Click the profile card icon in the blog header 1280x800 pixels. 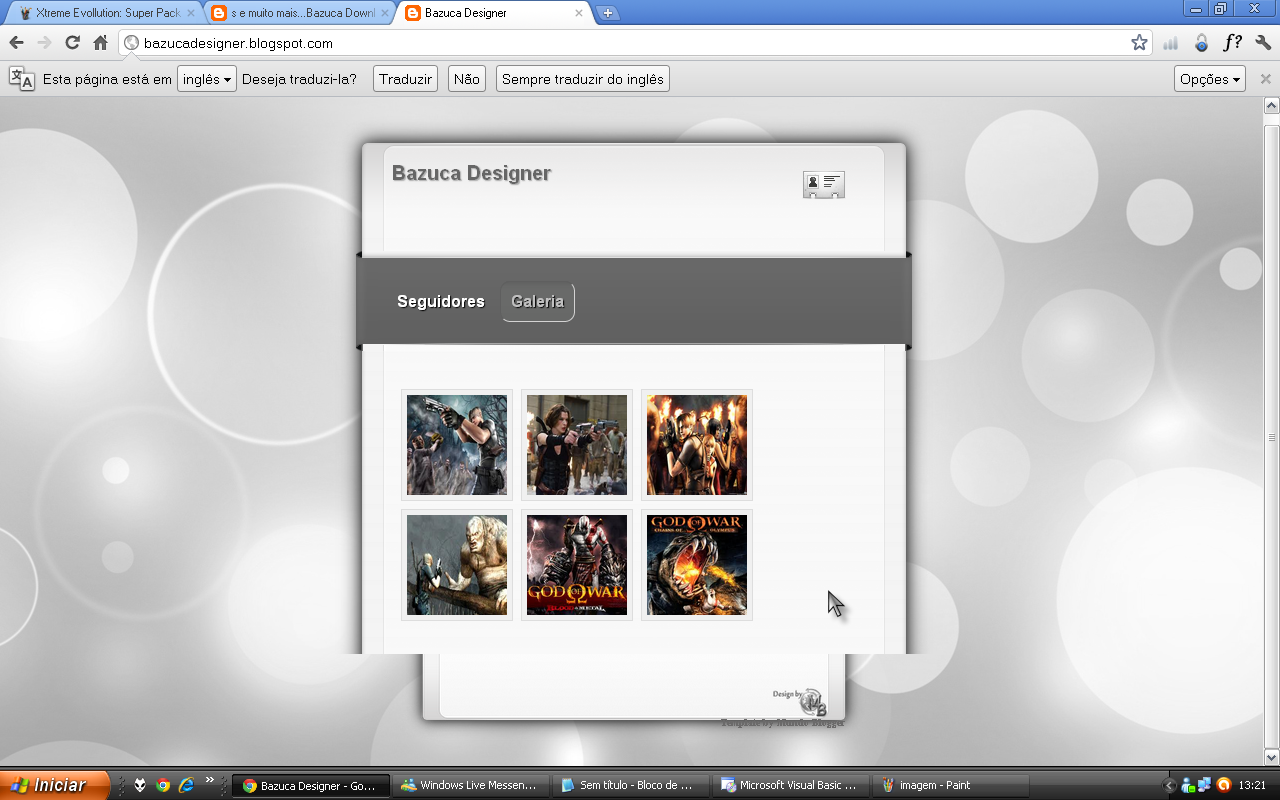(x=824, y=184)
